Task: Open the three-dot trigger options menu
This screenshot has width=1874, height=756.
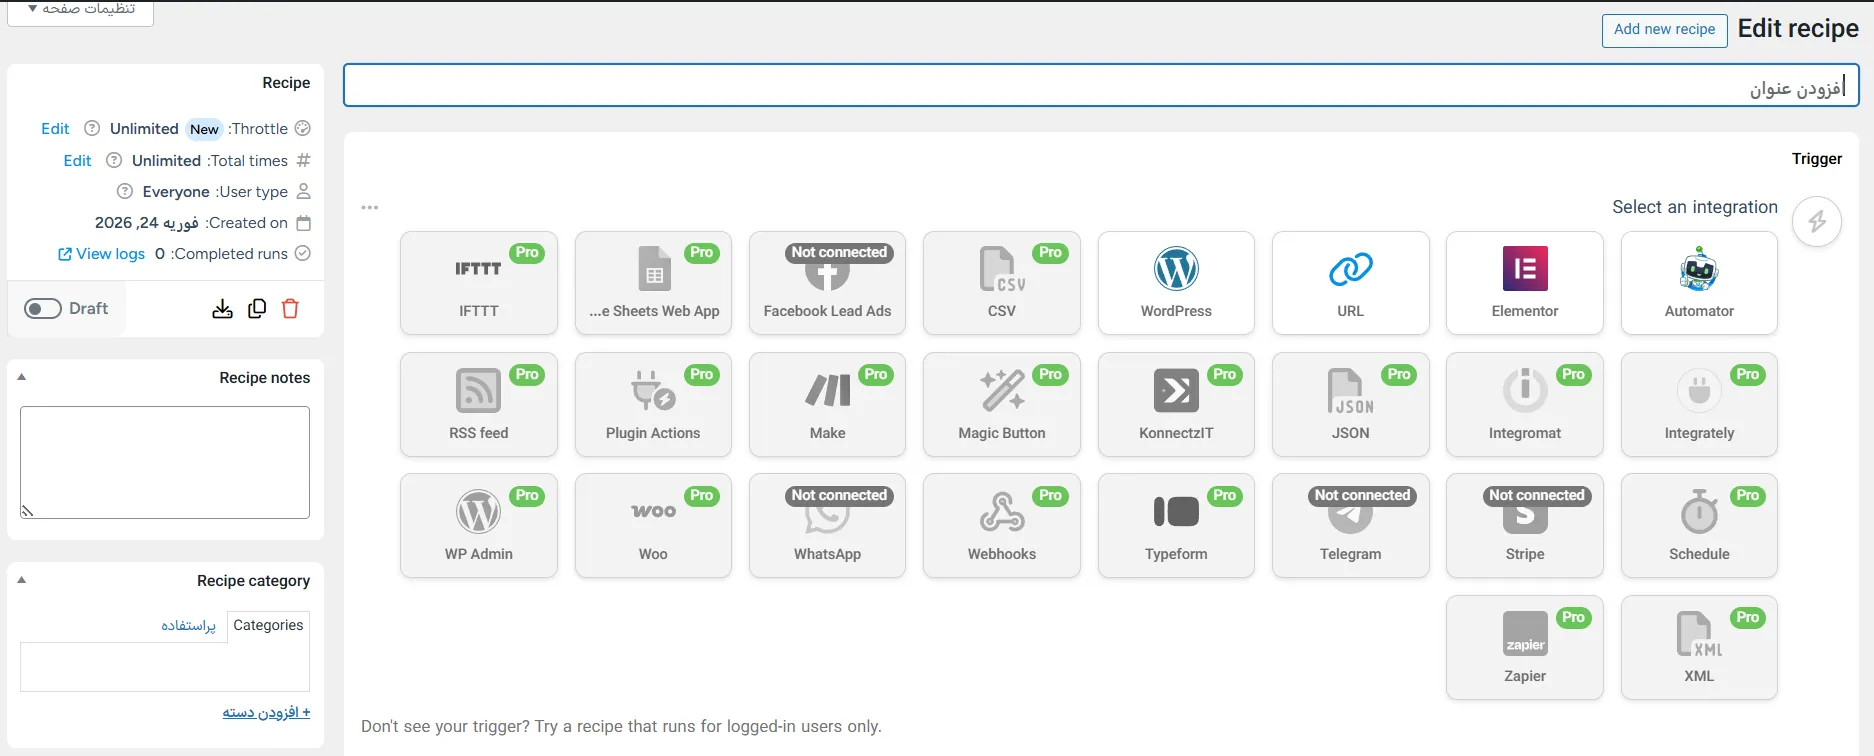Action: [370, 208]
